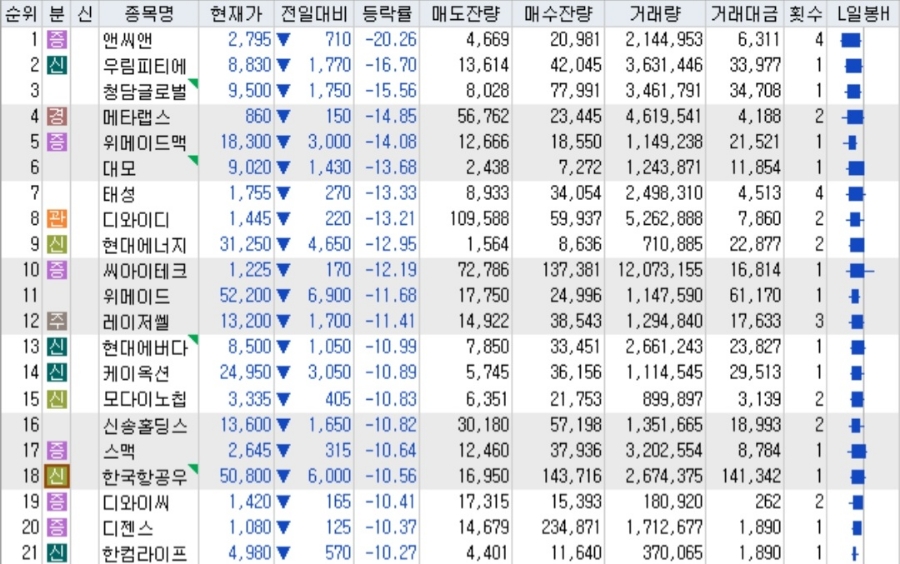Select stock name 앤씨앤
Viewport: 900px width, 564px height.
tap(127, 40)
